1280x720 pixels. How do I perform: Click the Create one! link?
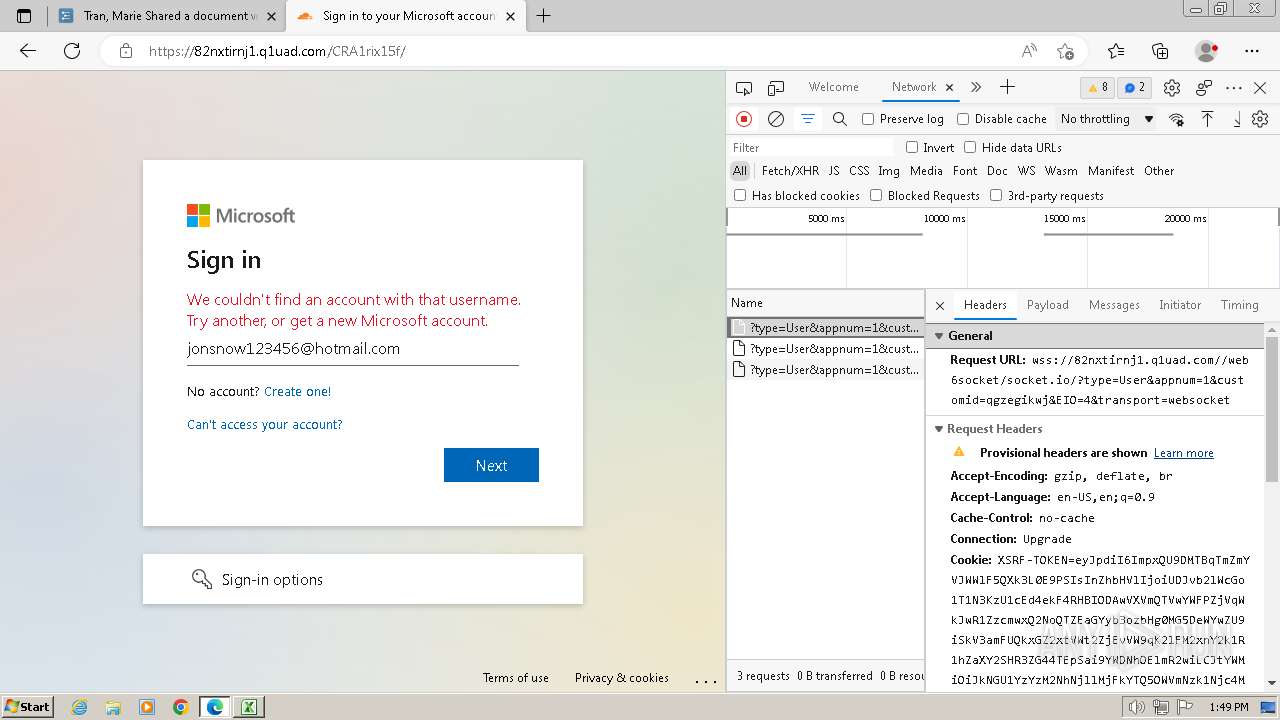297,391
